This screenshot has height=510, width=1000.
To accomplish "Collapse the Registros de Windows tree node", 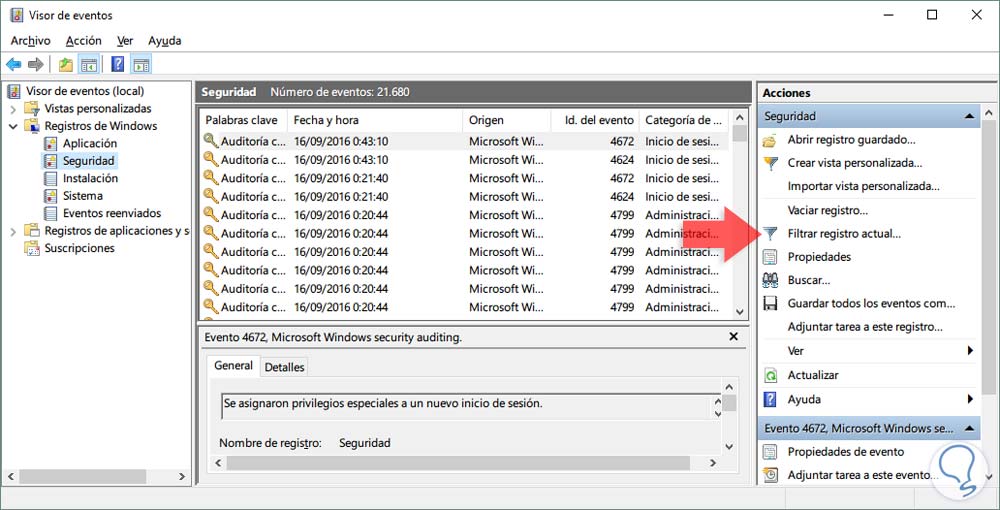I will point(13,126).
